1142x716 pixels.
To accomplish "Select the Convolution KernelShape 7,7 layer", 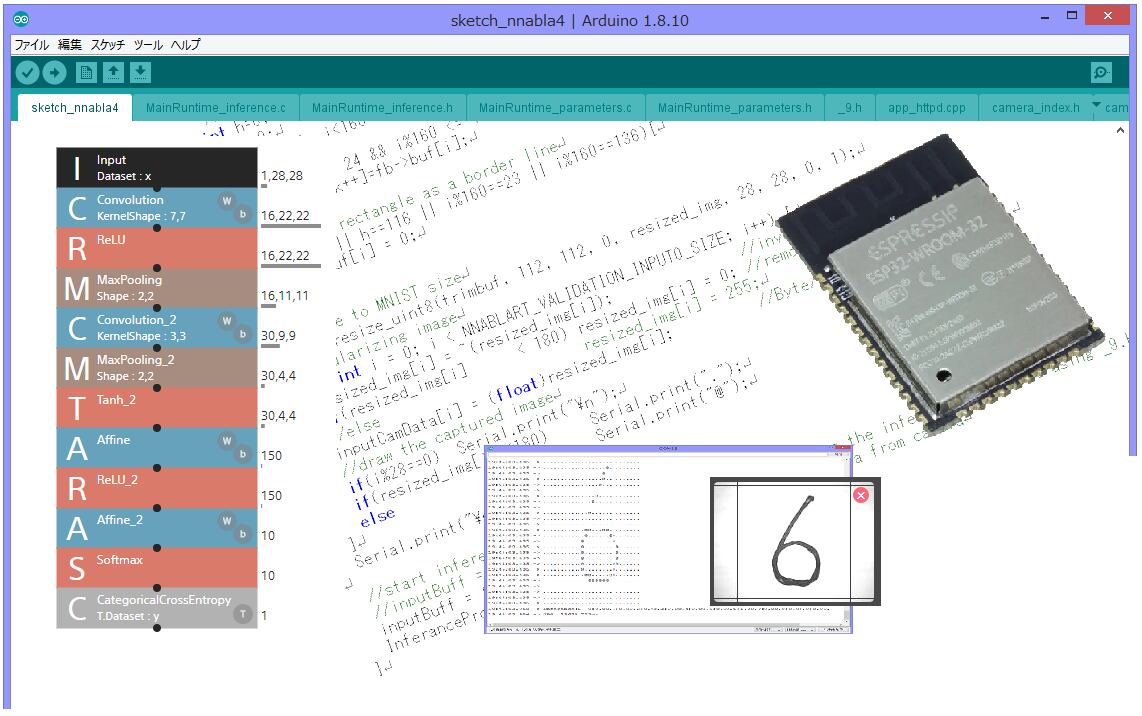I will 157,208.
